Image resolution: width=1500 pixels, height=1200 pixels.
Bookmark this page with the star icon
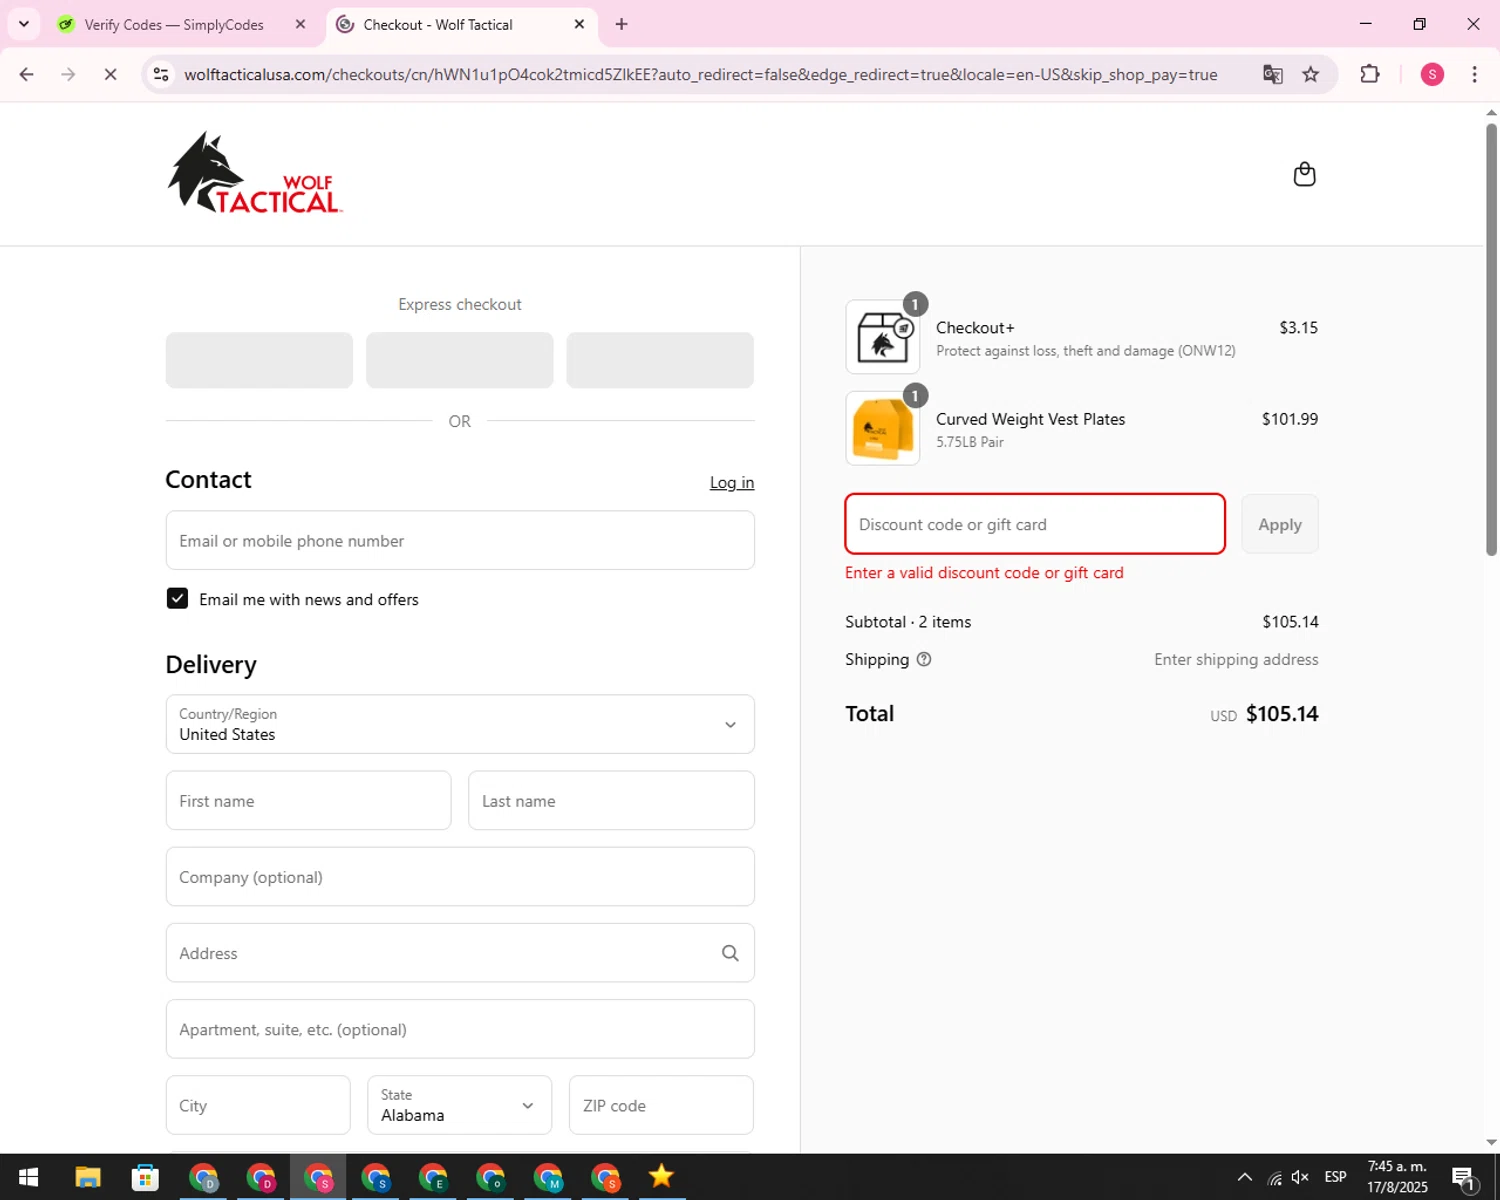pos(1310,74)
